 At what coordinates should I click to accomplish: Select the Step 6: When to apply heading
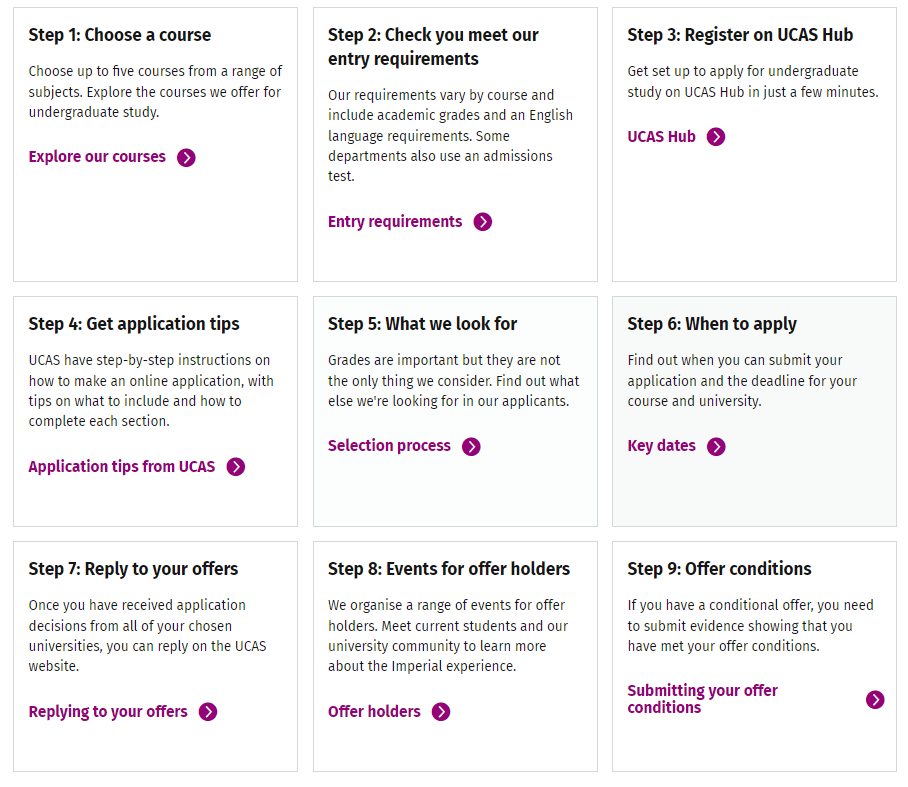point(712,324)
